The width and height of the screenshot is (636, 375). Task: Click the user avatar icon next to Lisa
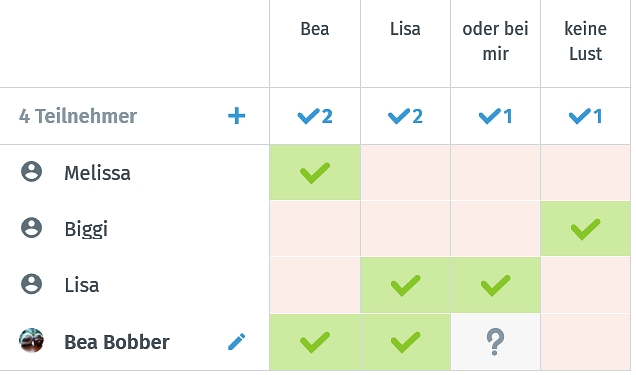click(x=31, y=284)
